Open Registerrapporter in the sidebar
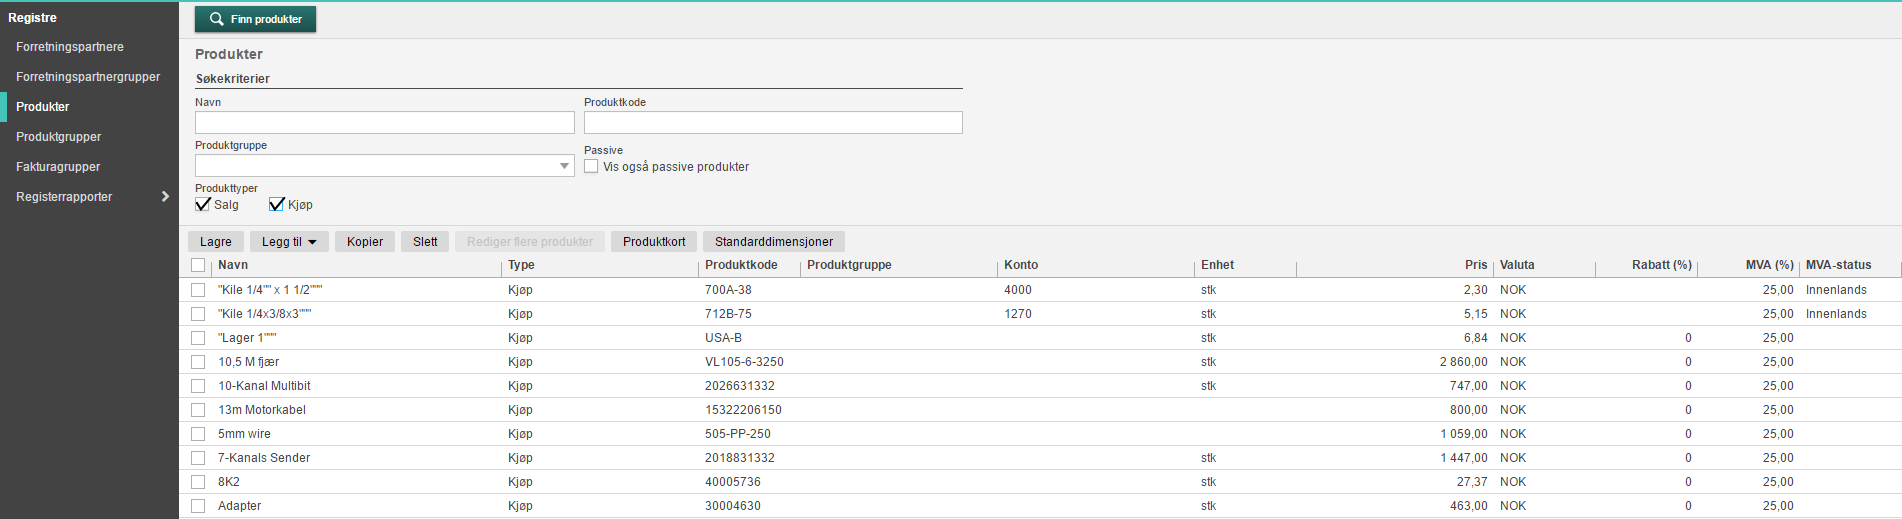This screenshot has width=1902, height=519. (x=64, y=197)
